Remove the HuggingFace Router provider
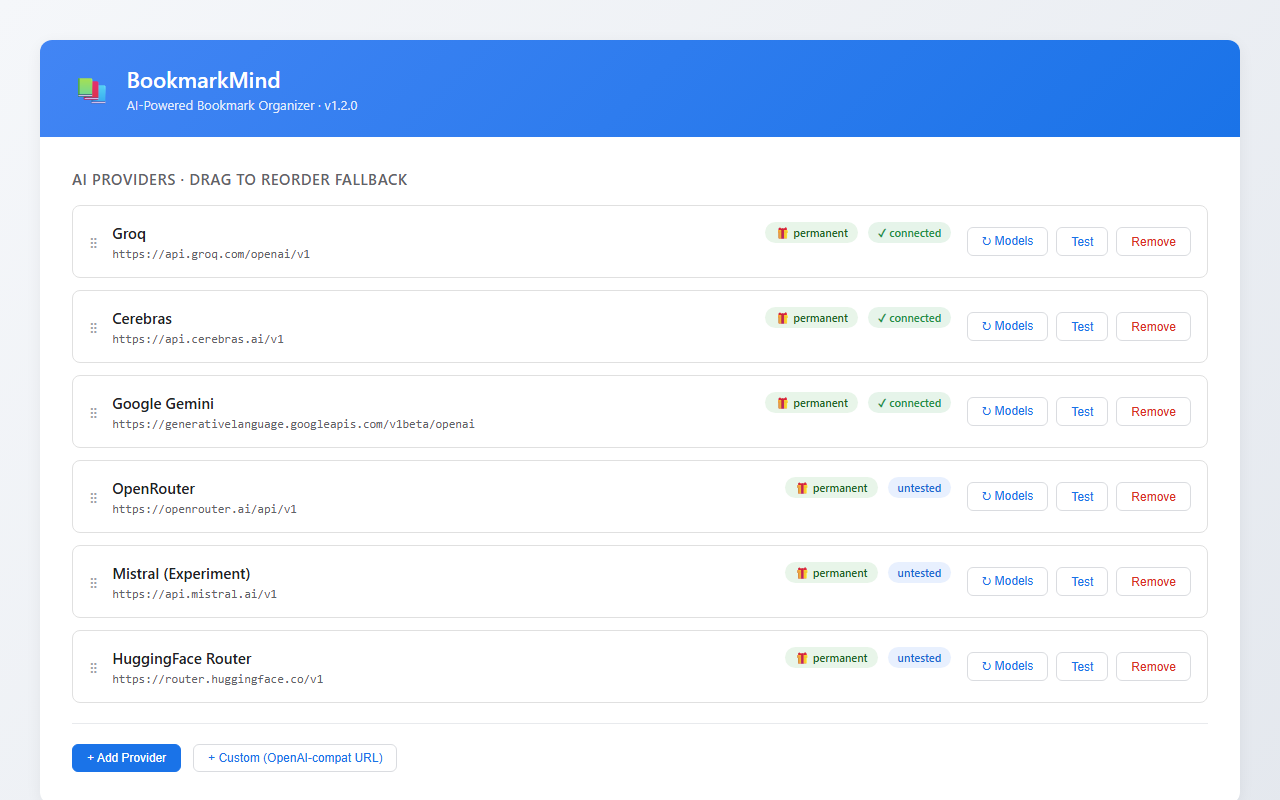 click(x=1153, y=666)
